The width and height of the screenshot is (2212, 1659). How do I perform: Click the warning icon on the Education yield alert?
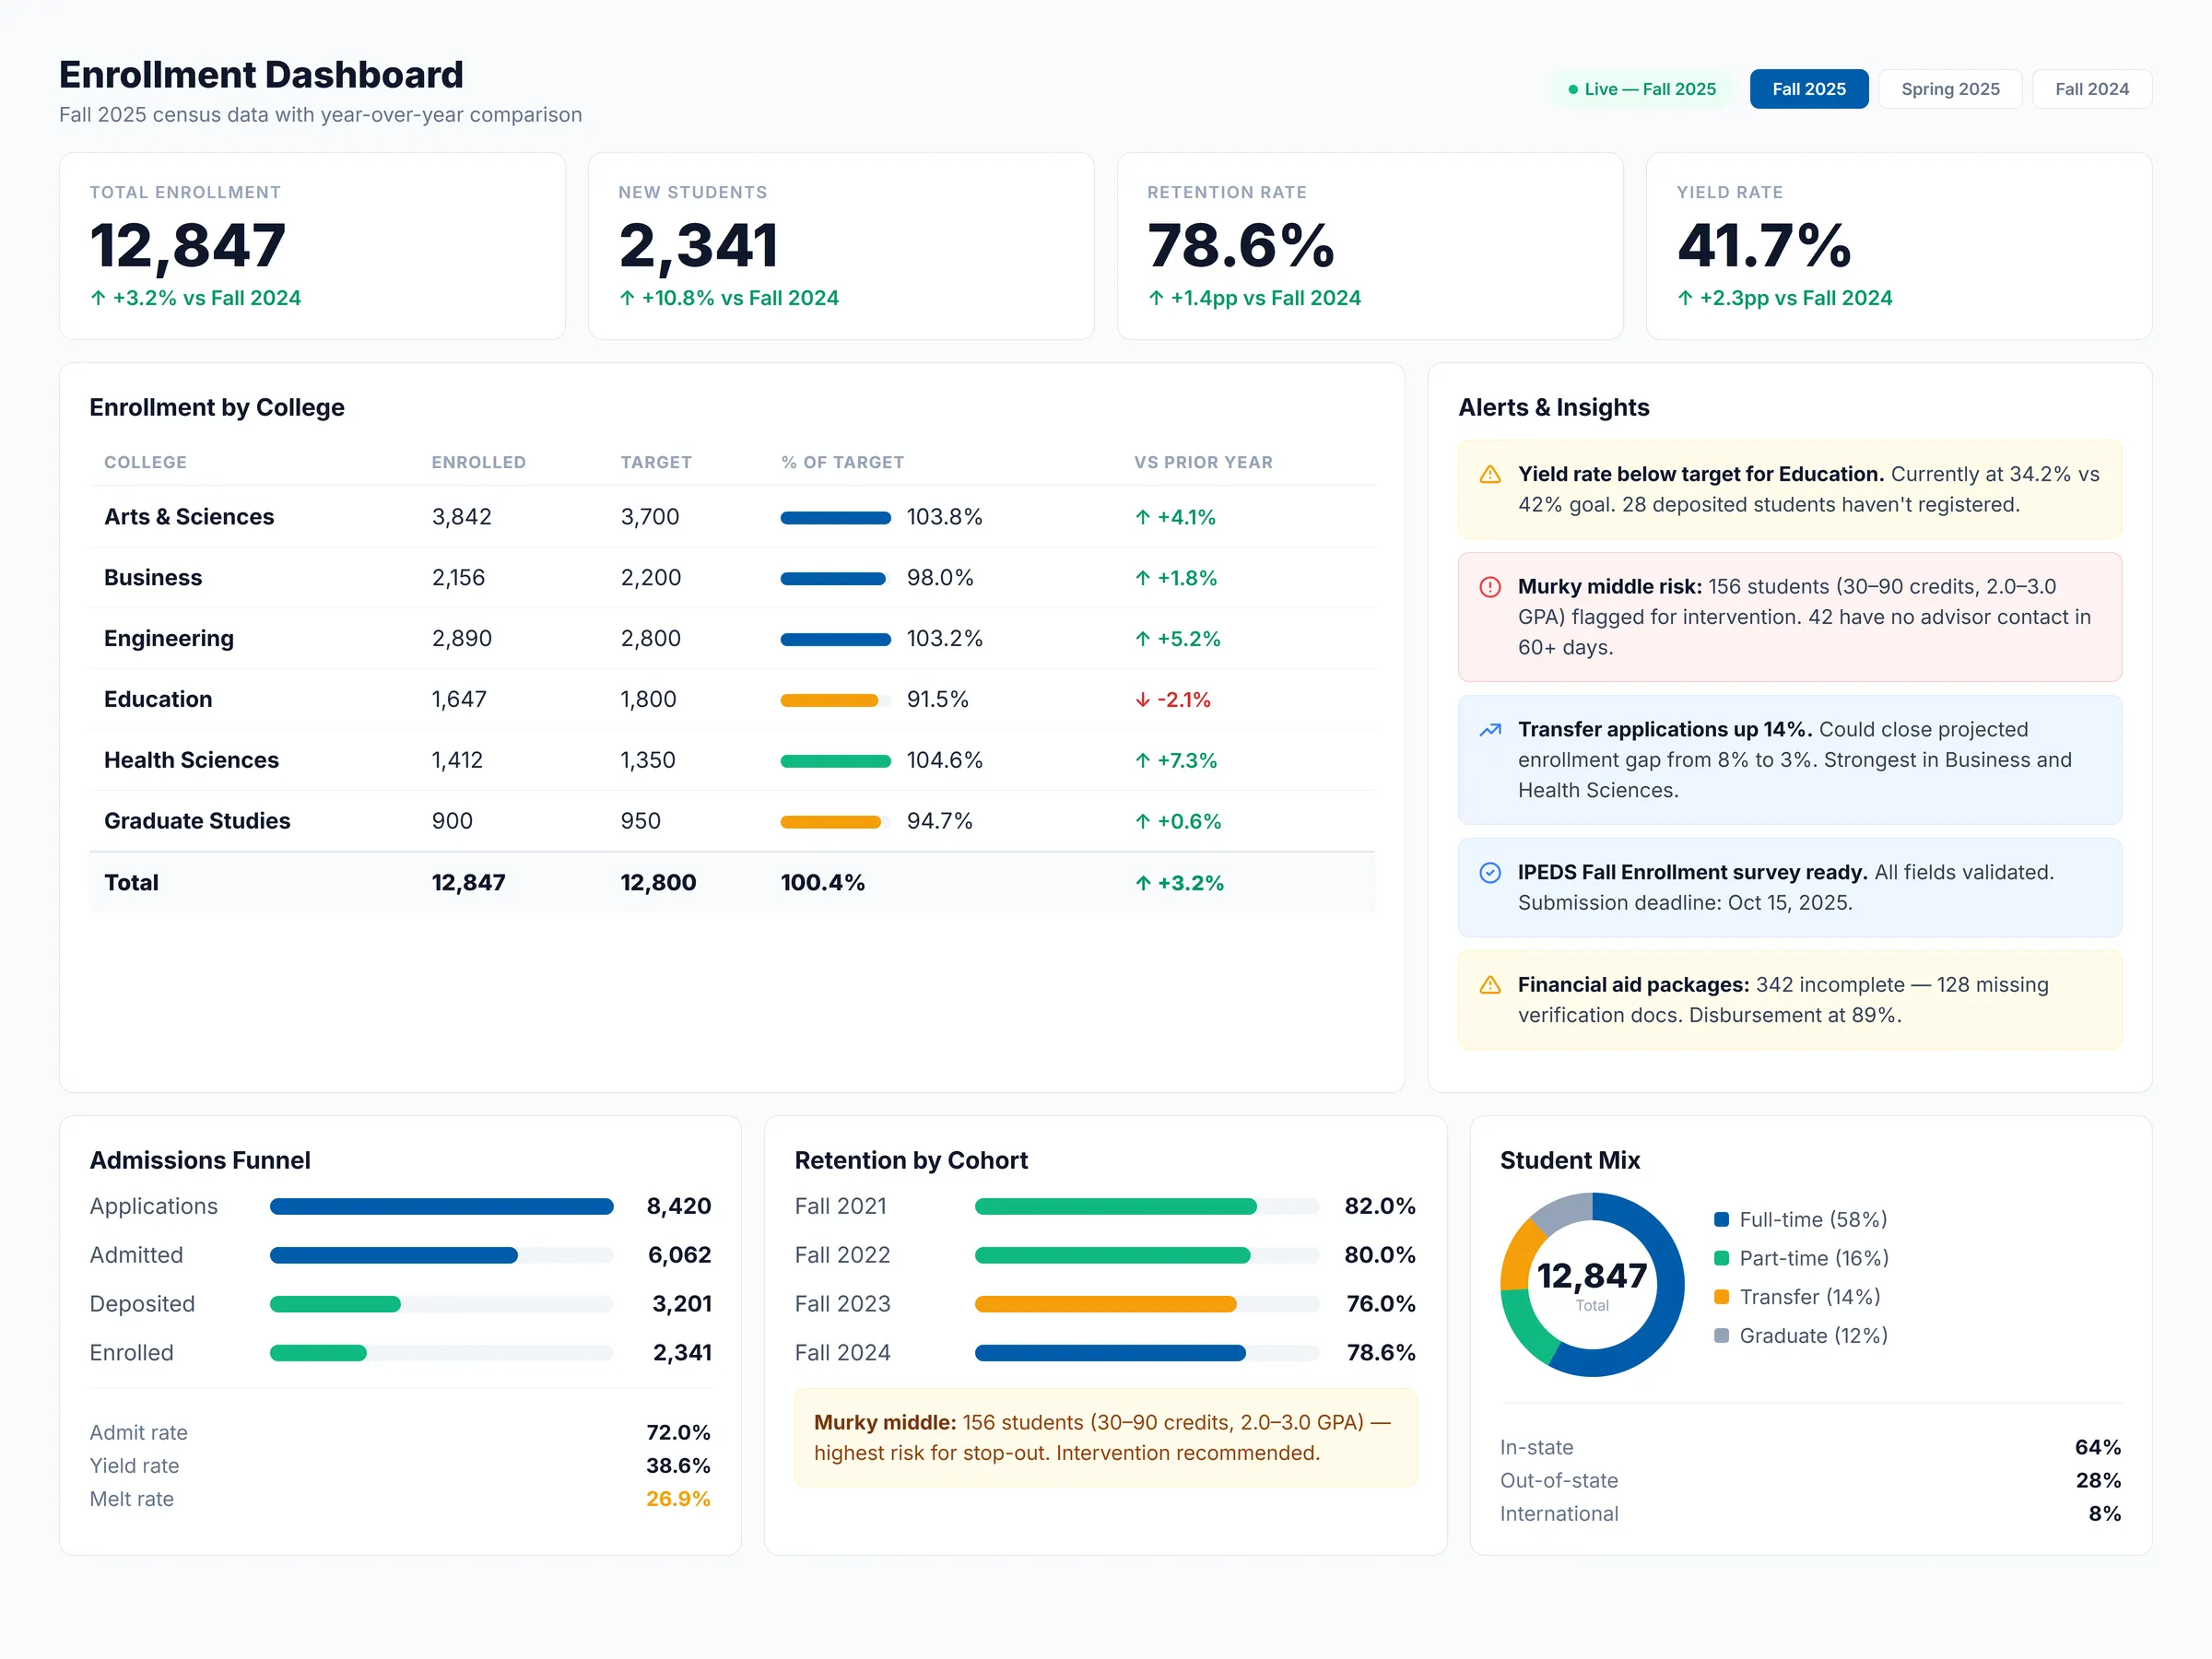coord(1492,476)
